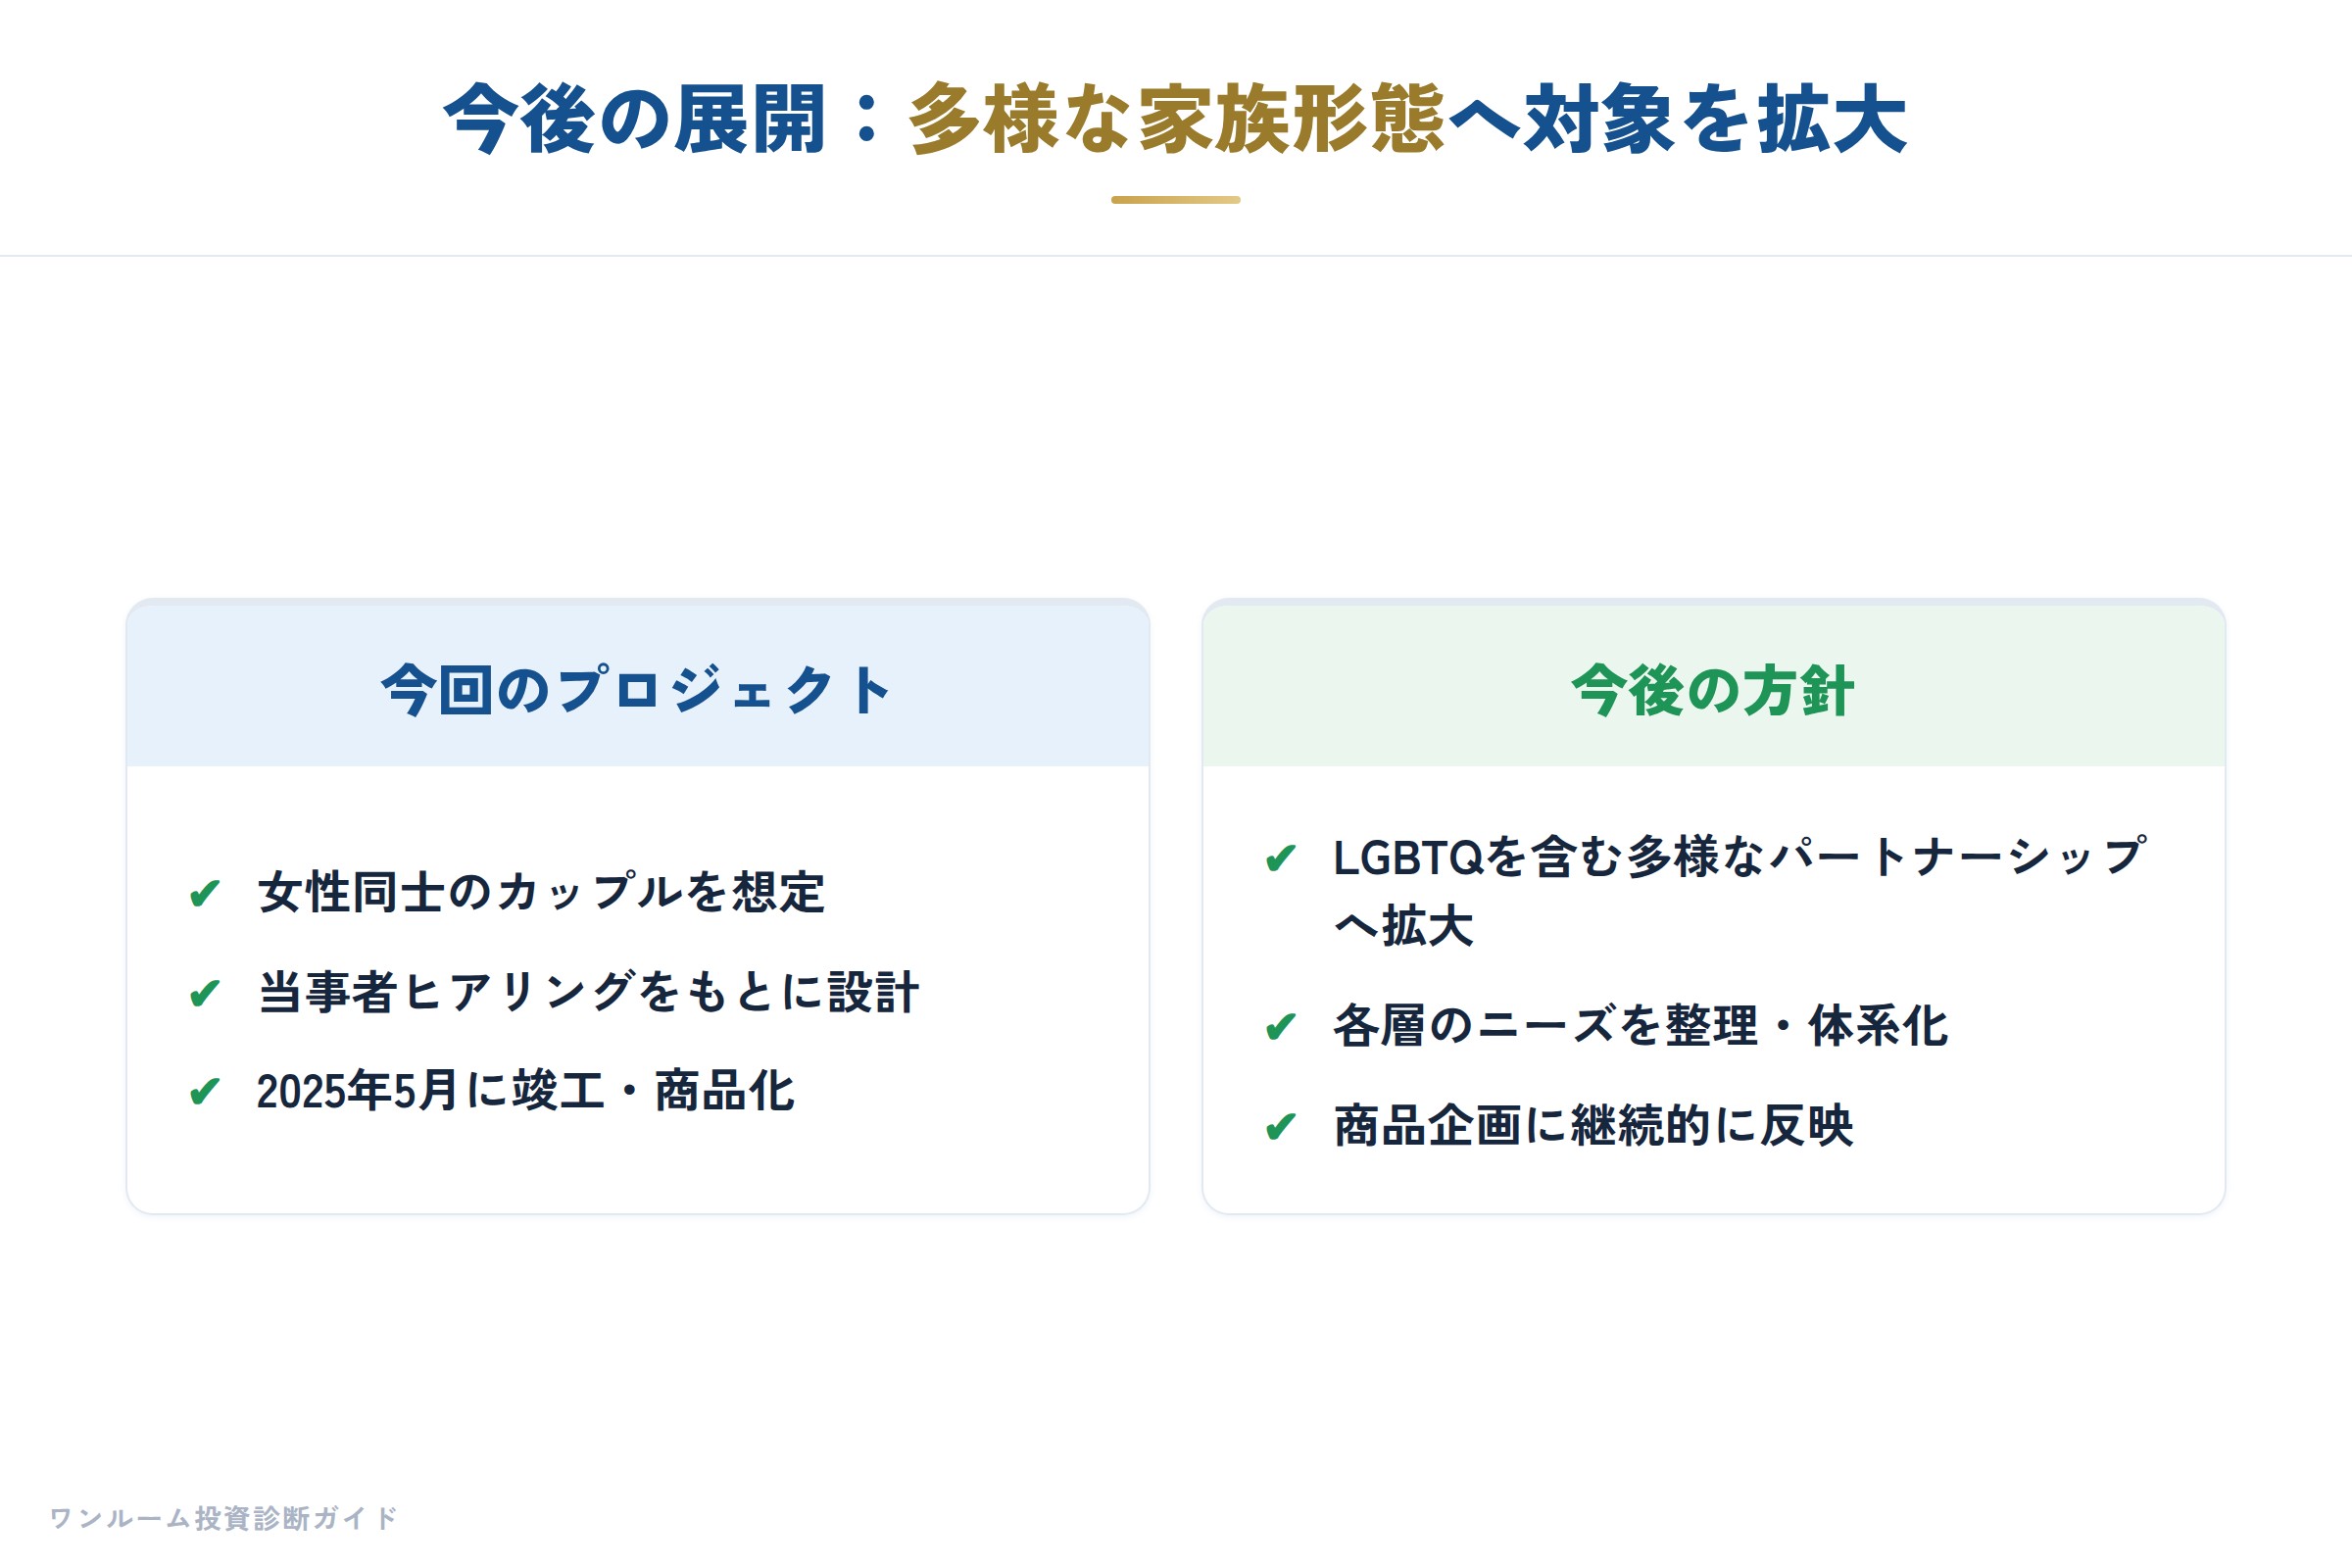The width and height of the screenshot is (2352, 1568).
Task: Click the title text 対象を拡大
Action: coord(1716,120)
